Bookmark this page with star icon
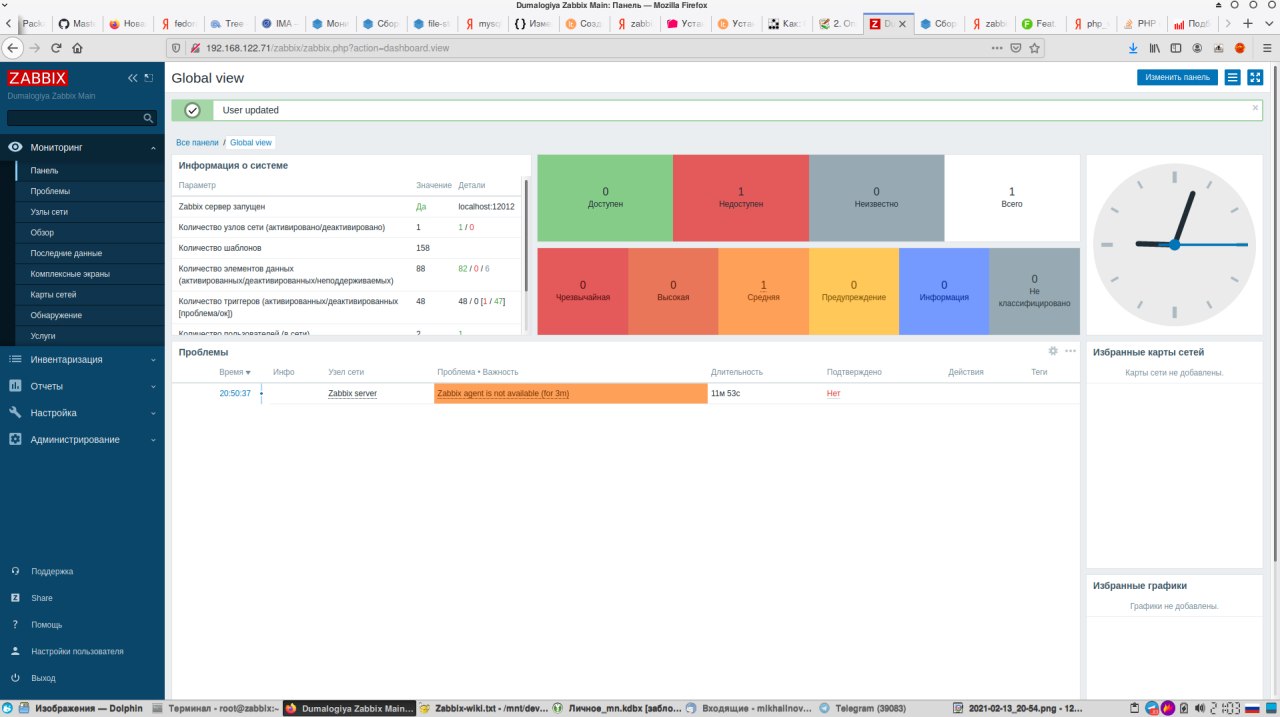 (x=1035, y=47)
